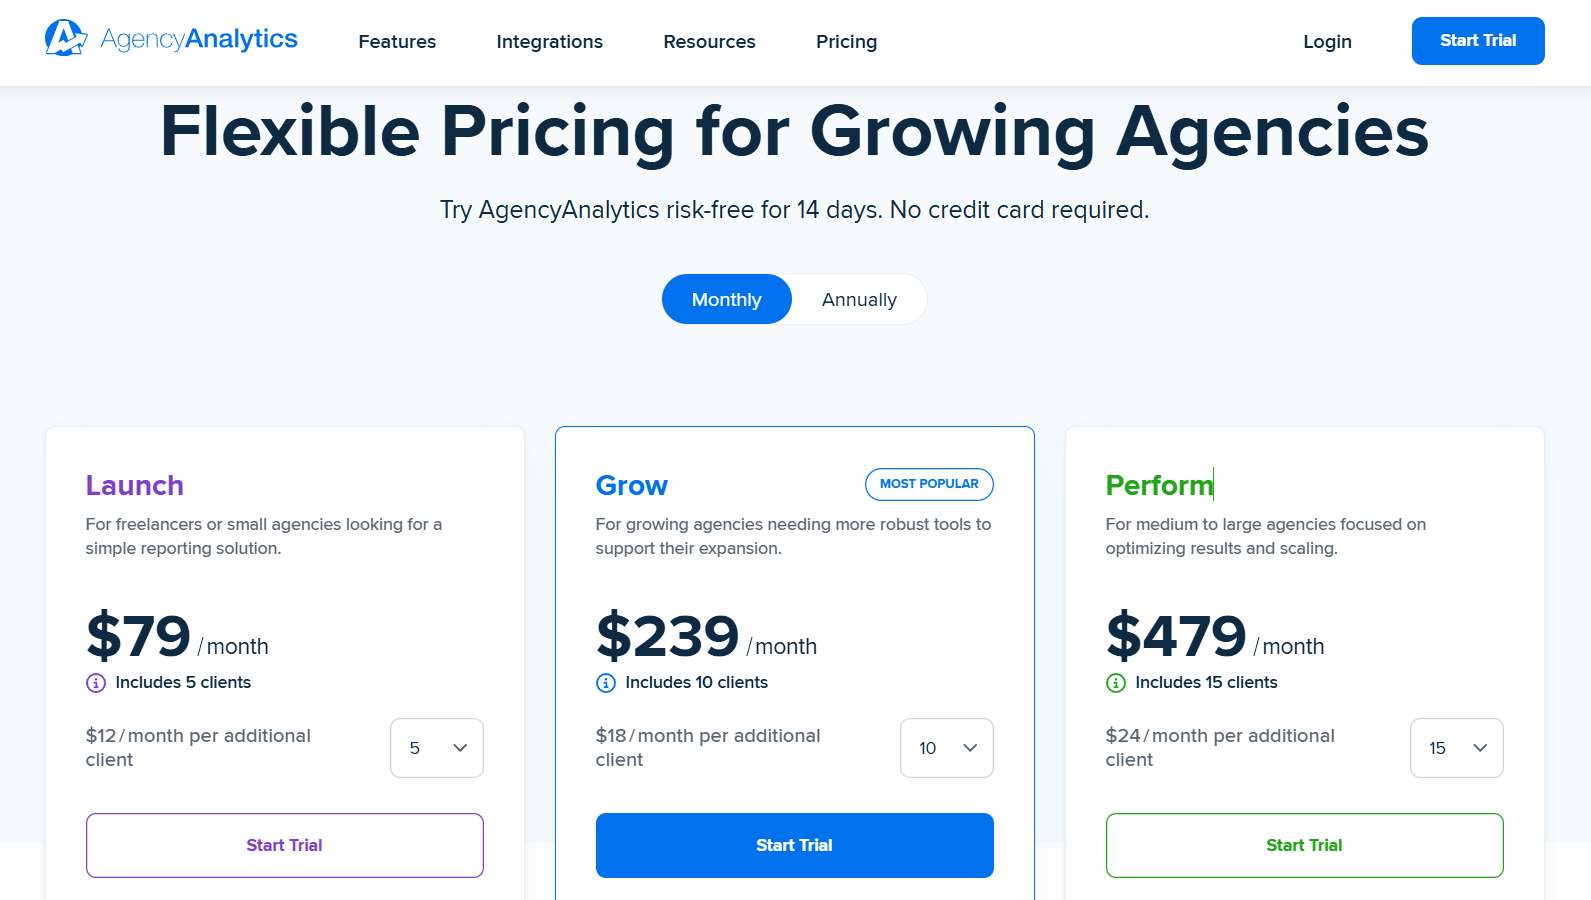The height and width of the screenshot is (900, 1591).
Task: Click the green info icon on Perform plan
Action: coord(1115,682)
